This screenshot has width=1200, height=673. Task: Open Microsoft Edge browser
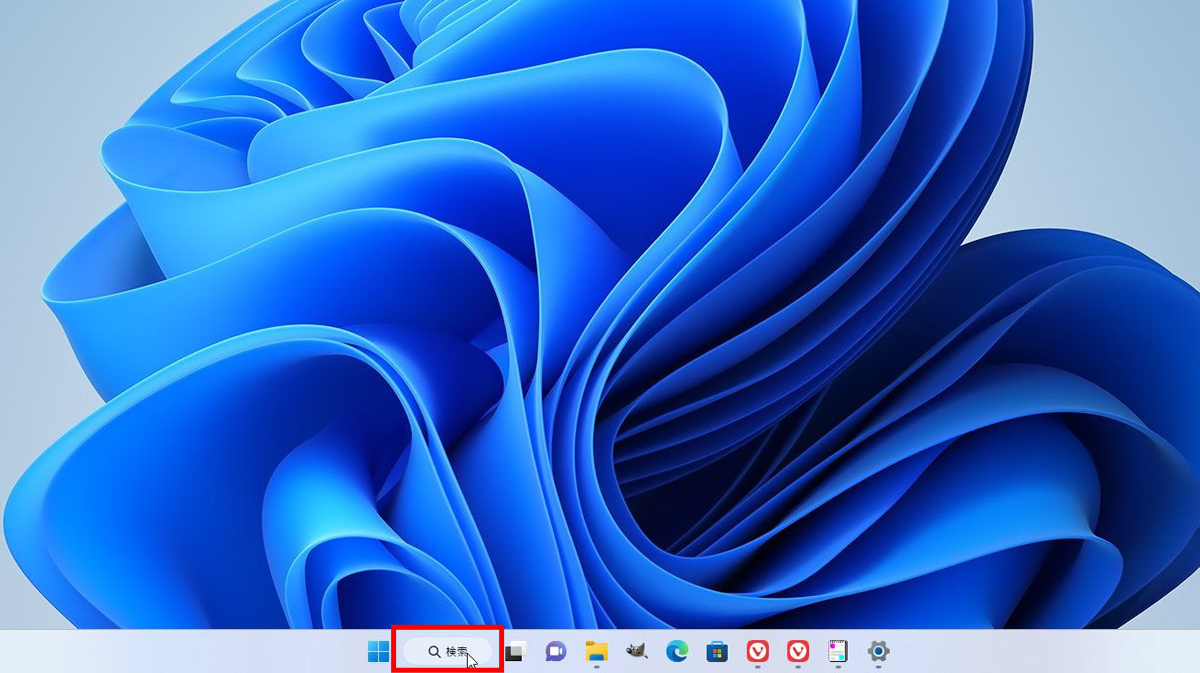click(x=677, y=652)
